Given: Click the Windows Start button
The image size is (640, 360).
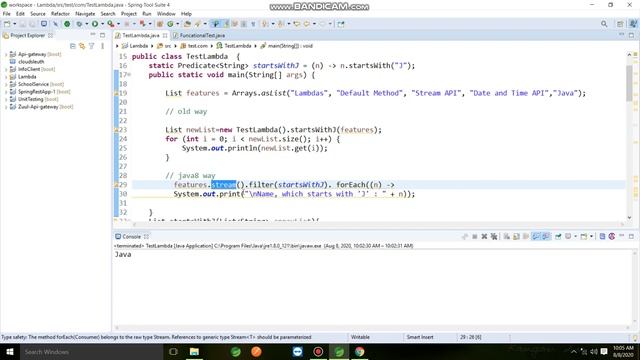Looking at the screenshot, I should pyautogui.click(x=10, y=351).
